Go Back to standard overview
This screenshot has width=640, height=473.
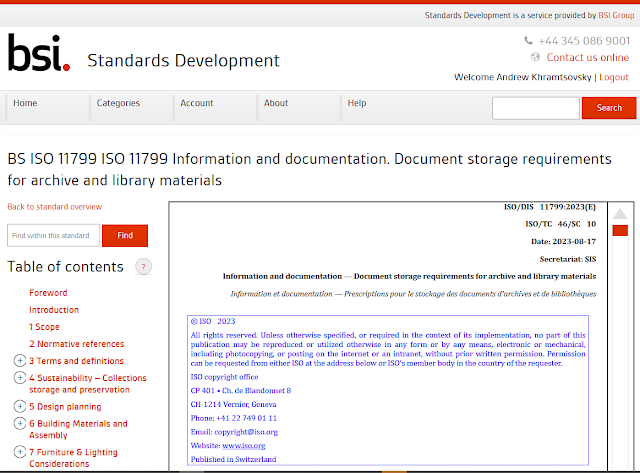[55, 207]
